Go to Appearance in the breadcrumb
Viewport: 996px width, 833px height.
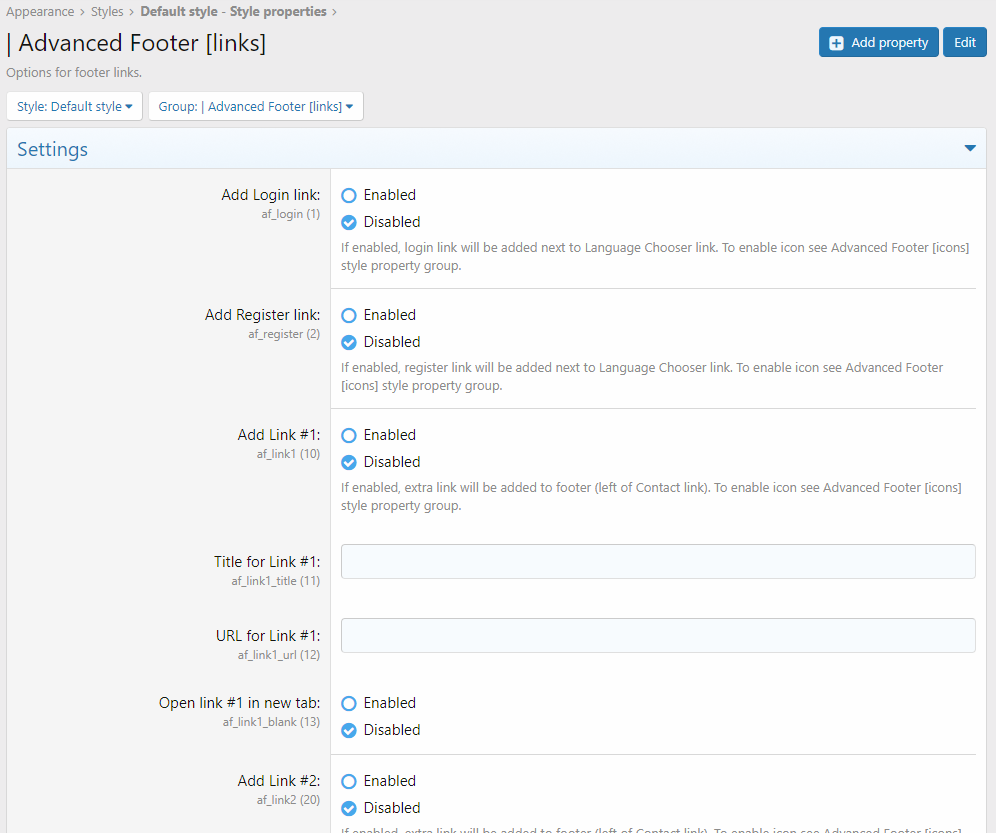(40, 12)
